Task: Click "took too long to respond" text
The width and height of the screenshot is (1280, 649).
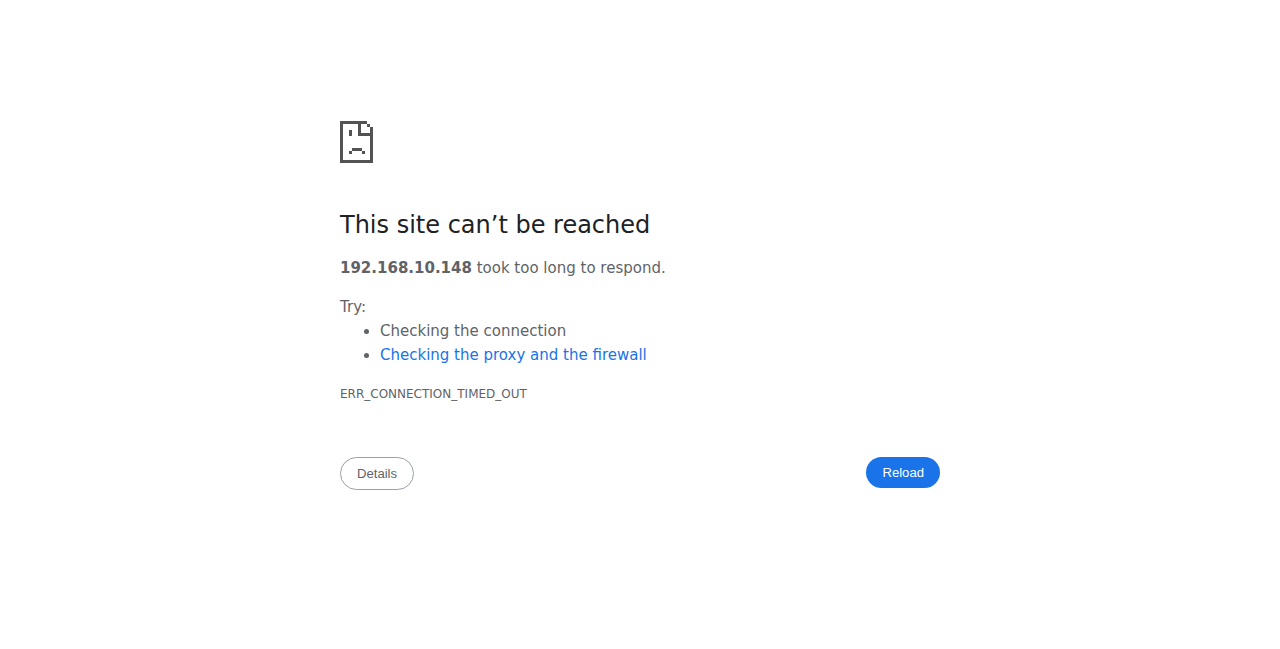Action: pos(569,268)
